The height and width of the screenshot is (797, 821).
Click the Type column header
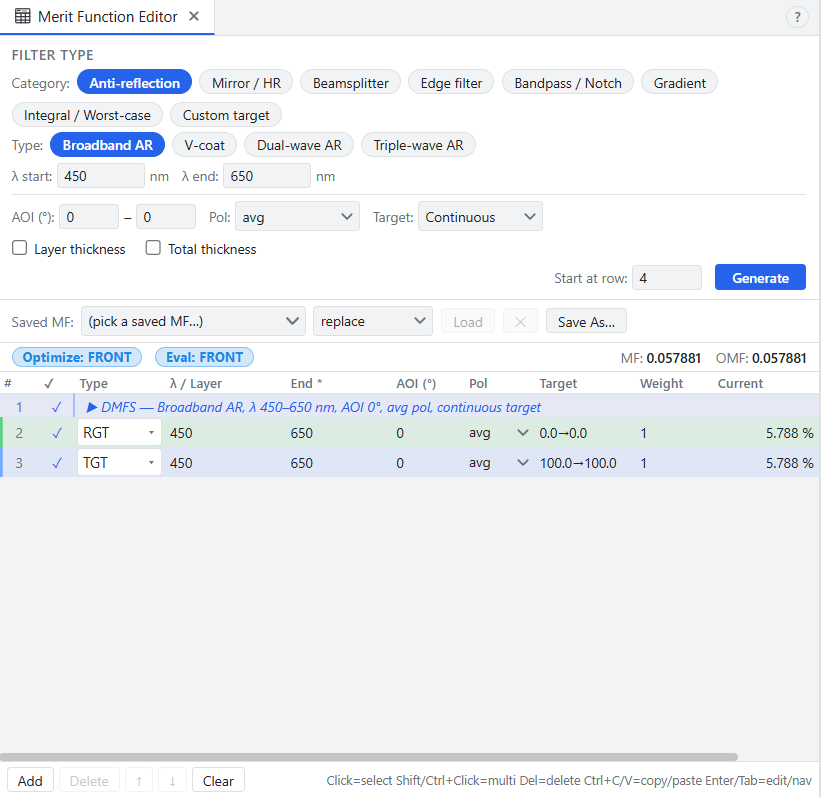(94, 383)
